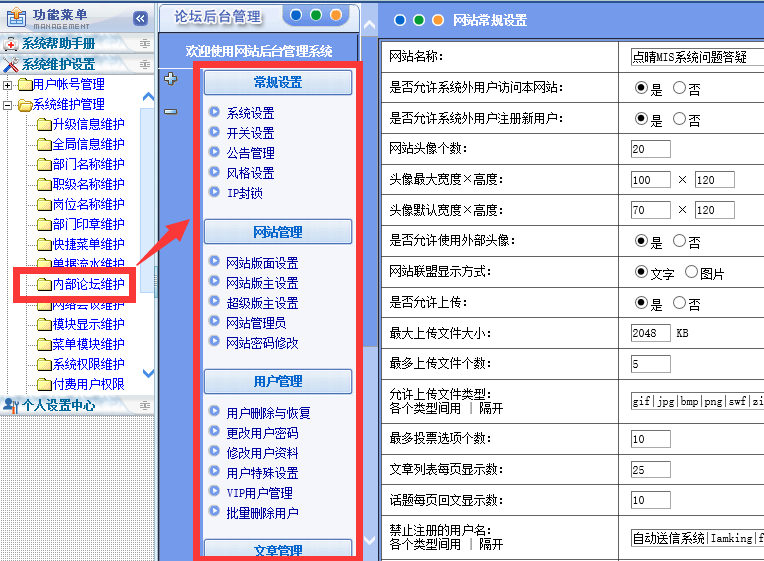Click the plus icon in forum sidebar

[170, 79]
